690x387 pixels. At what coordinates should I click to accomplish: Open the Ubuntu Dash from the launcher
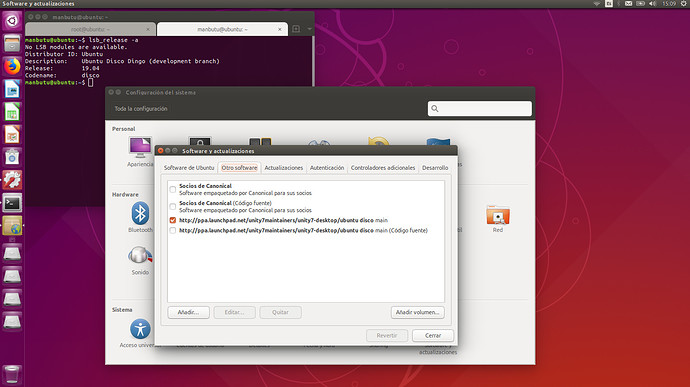click(12, 21)
